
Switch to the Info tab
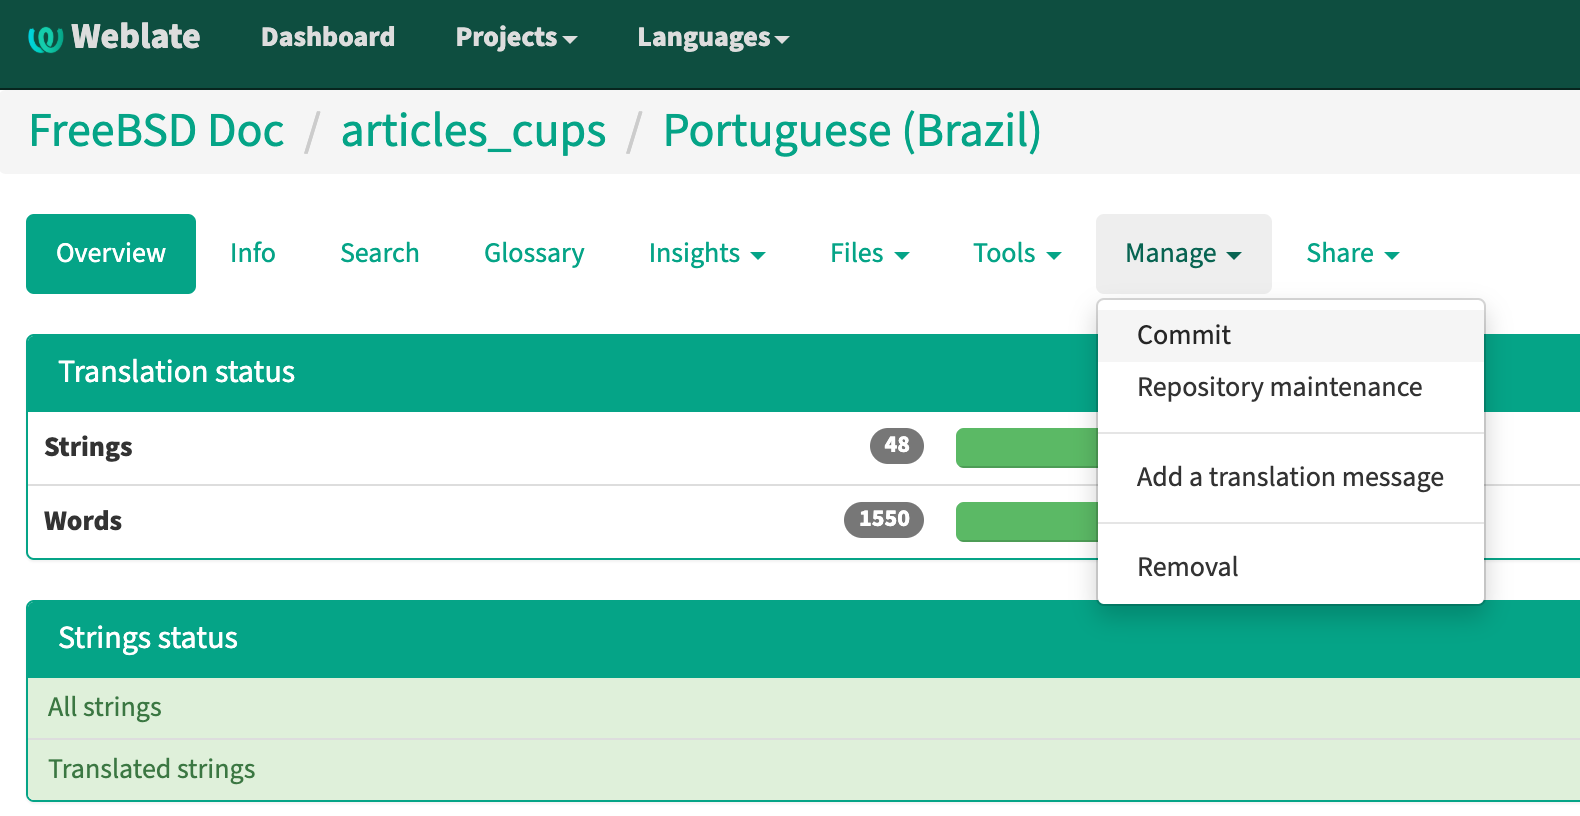click(x=253, y=254)
